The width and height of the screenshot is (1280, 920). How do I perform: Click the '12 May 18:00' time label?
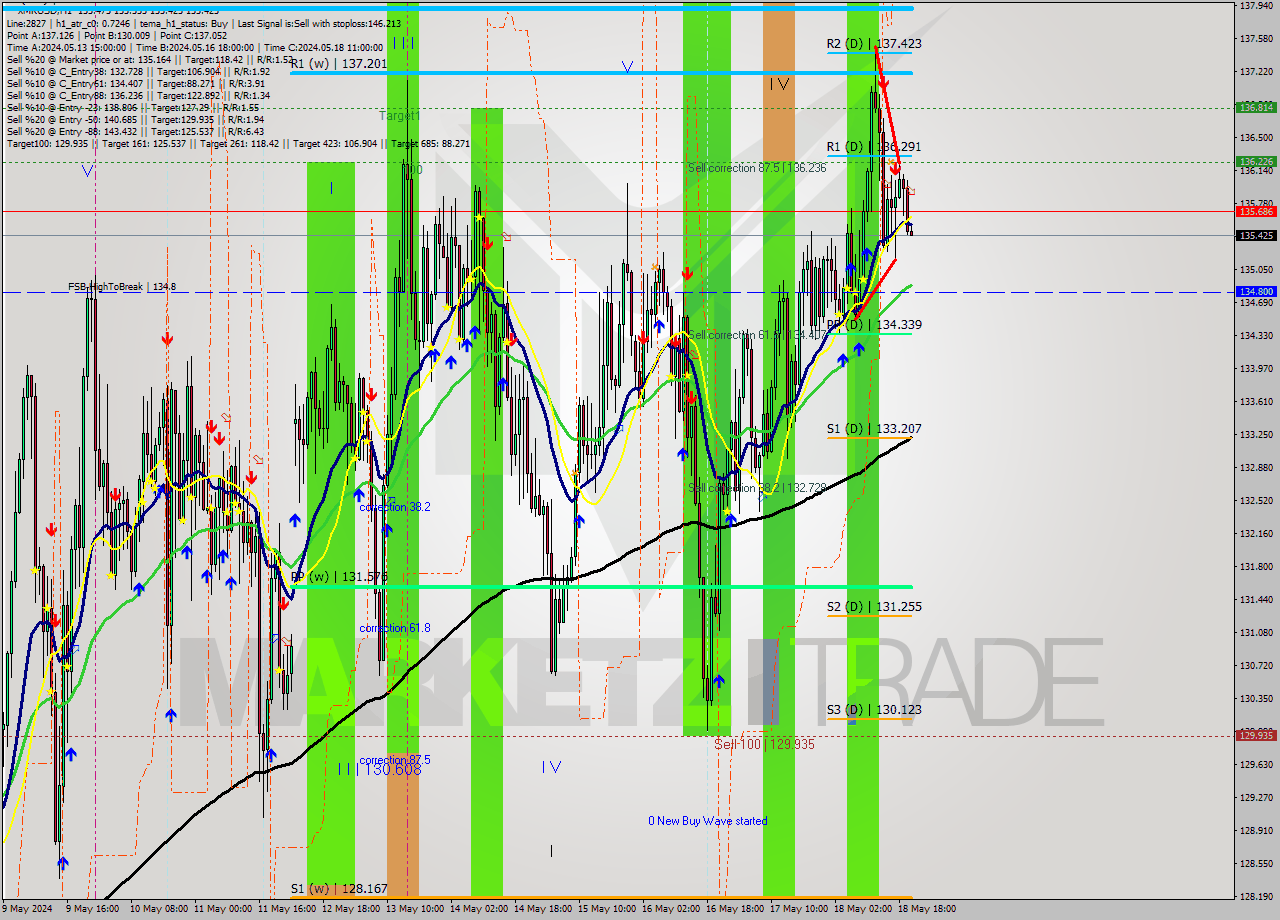pos(350,909)
